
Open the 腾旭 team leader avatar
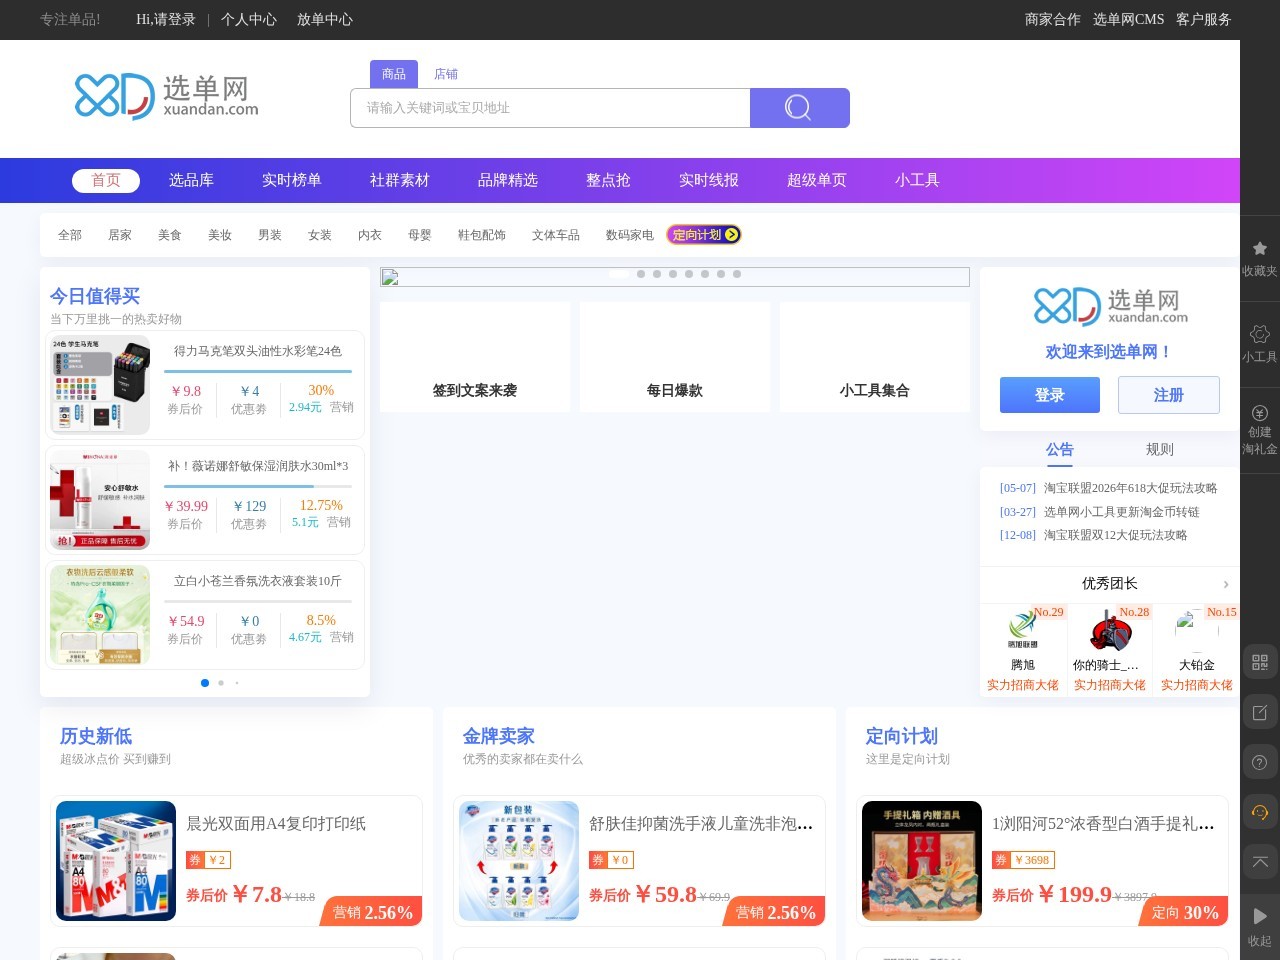click(x=1023, y=629)
